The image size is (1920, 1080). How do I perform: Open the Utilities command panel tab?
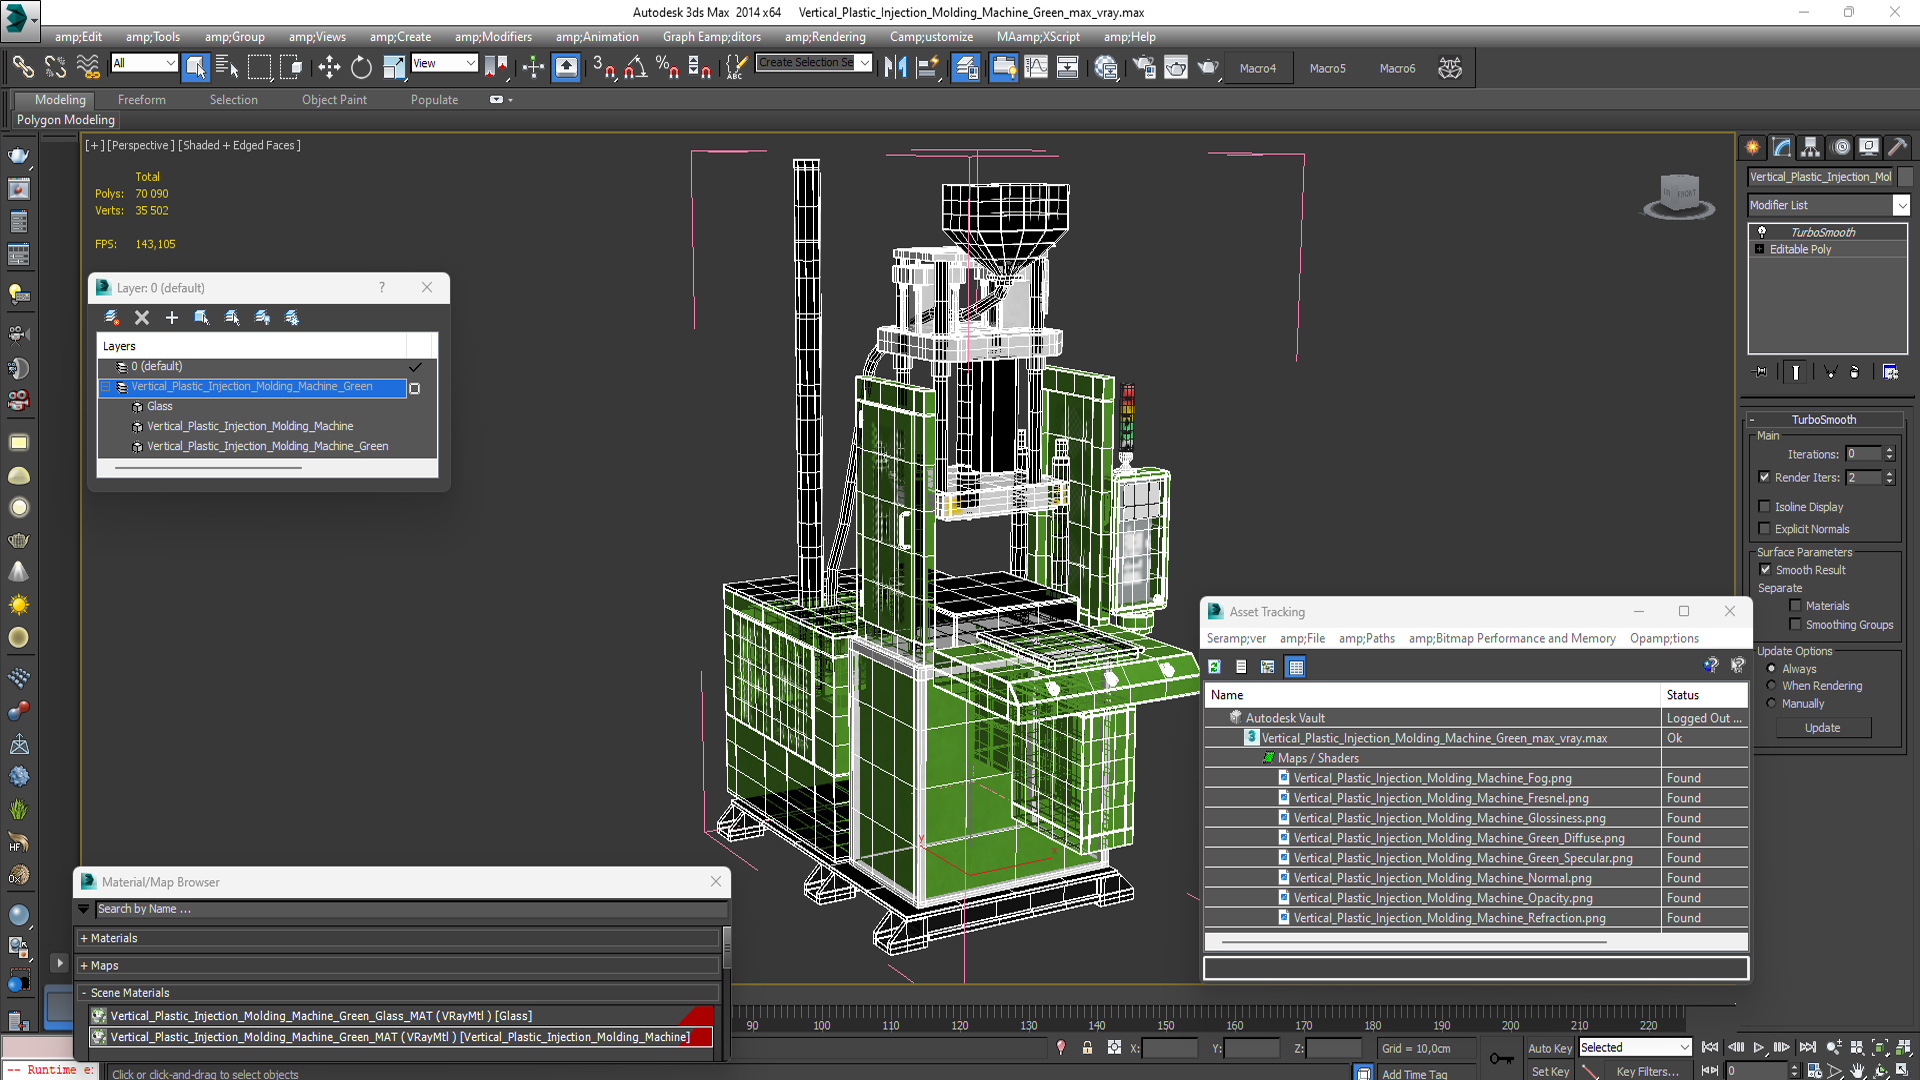point(1897,147)
